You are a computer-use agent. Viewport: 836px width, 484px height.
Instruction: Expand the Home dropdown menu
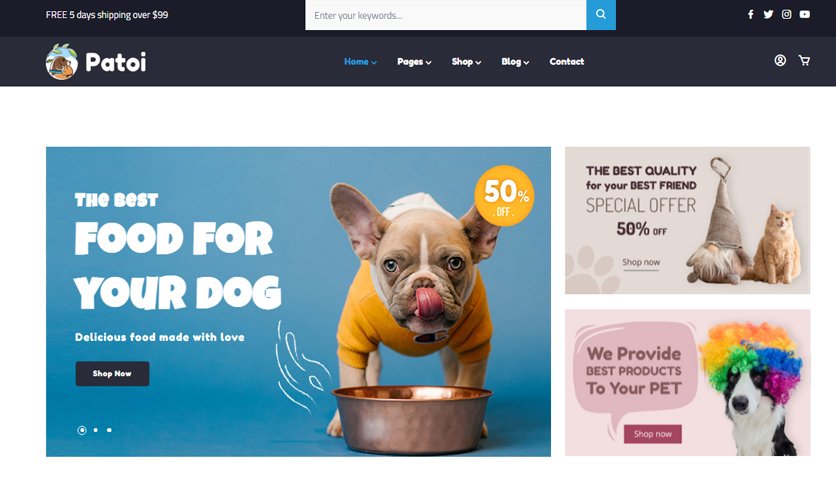coord(360,62)
